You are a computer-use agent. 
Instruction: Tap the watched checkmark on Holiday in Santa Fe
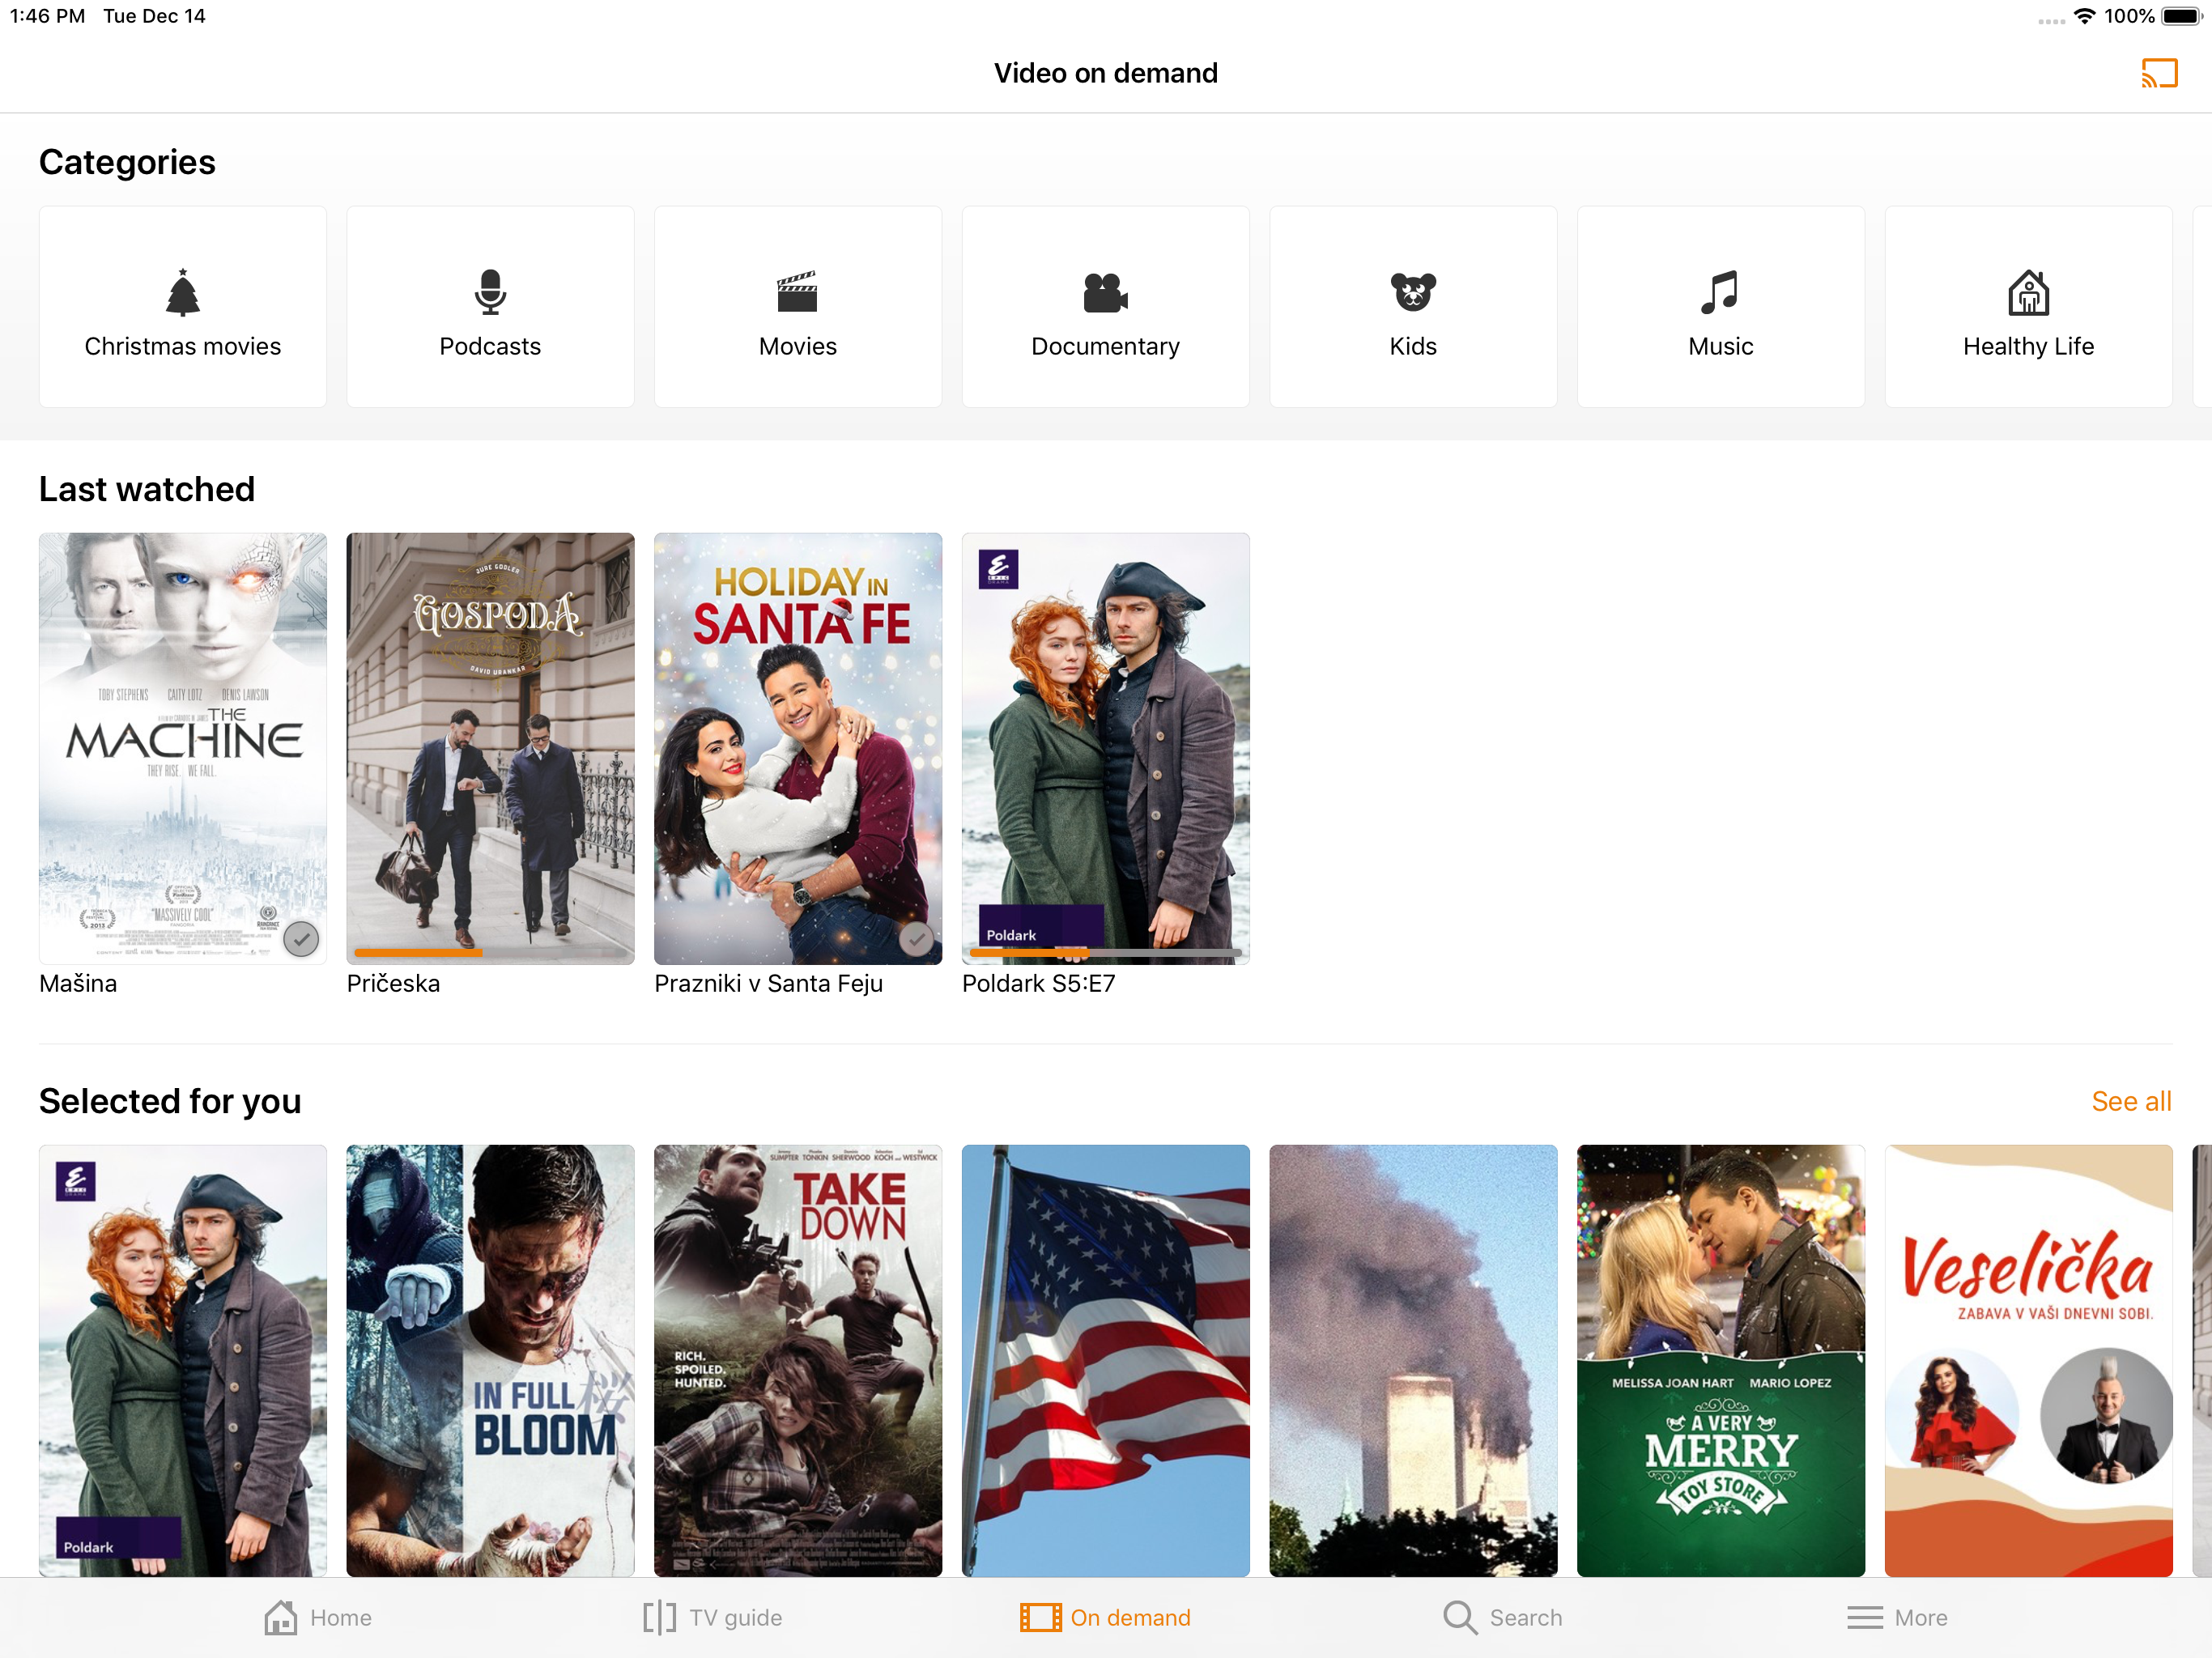[x=916, y=938]
